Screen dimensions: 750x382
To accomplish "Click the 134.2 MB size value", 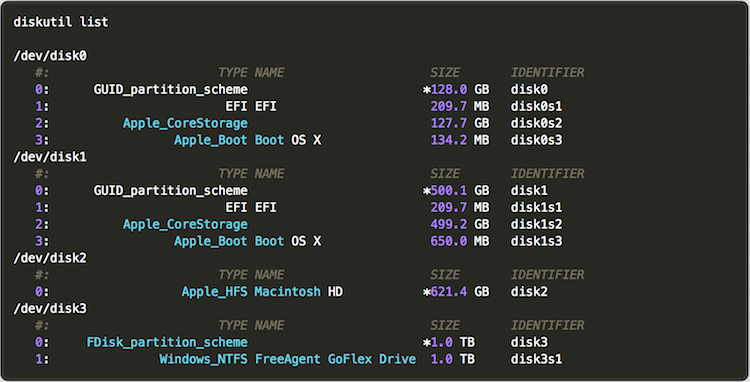I will (460, 140).
